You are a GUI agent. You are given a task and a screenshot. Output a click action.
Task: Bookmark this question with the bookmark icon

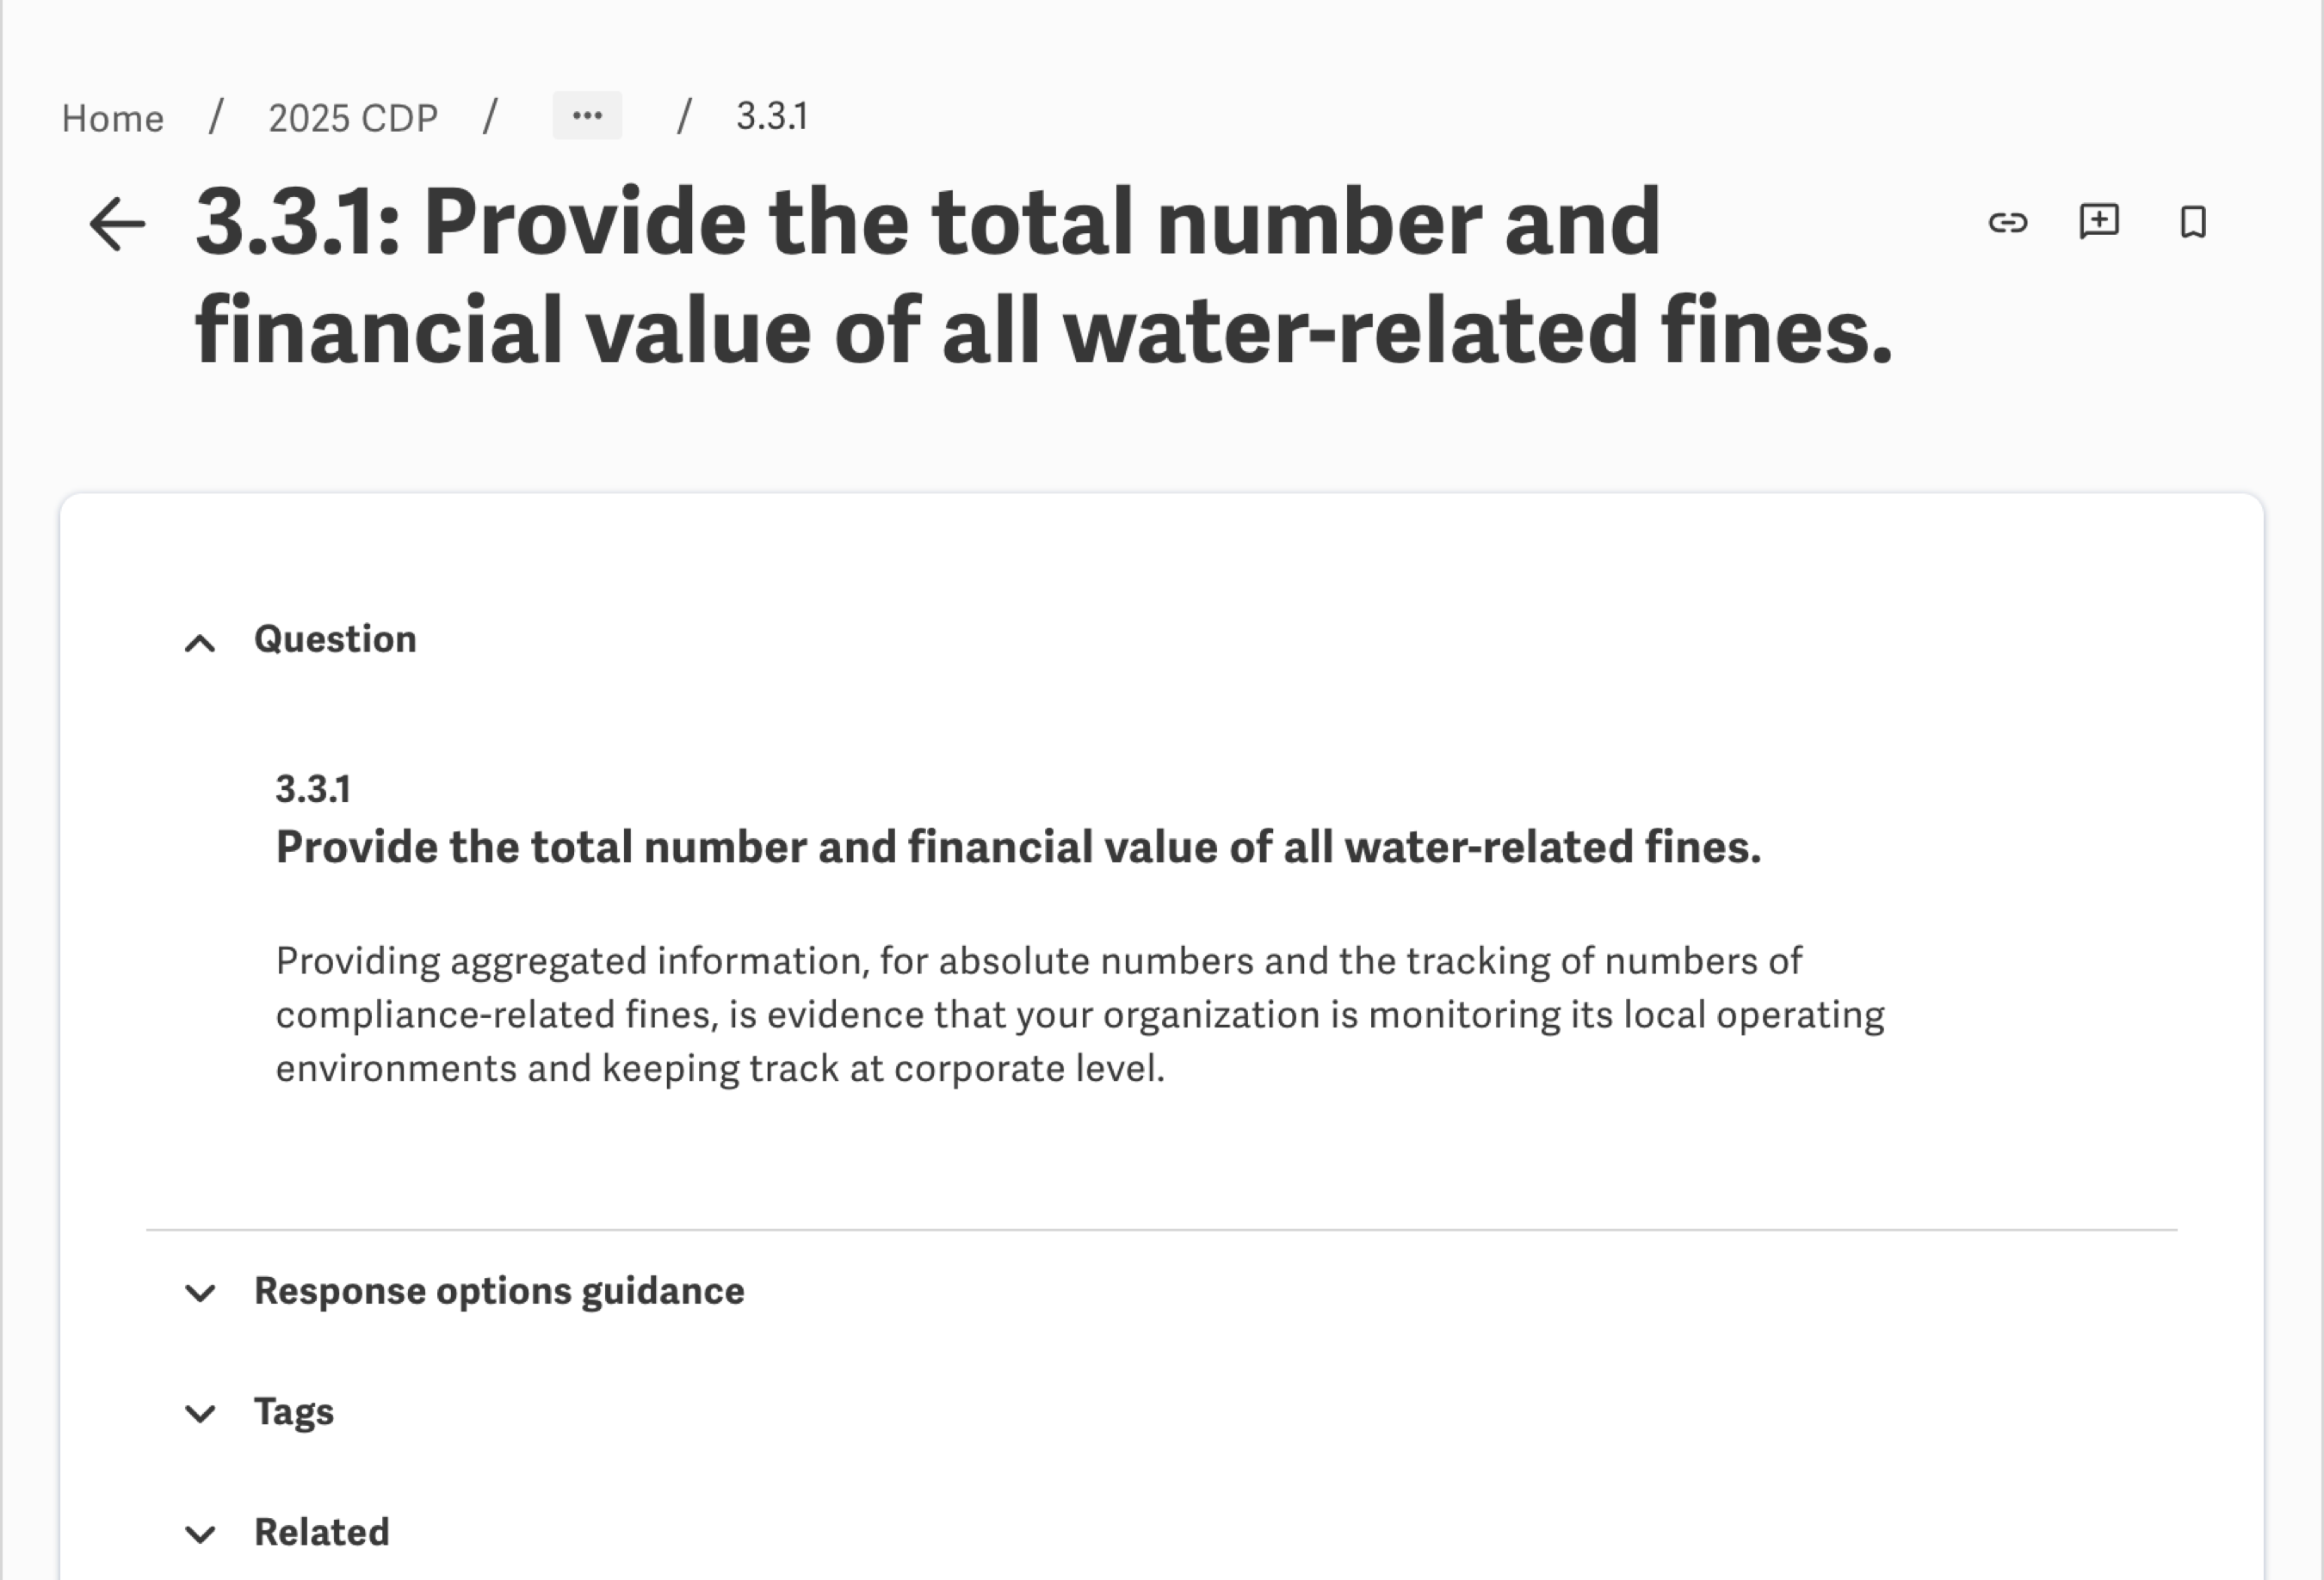point(2192,222)
